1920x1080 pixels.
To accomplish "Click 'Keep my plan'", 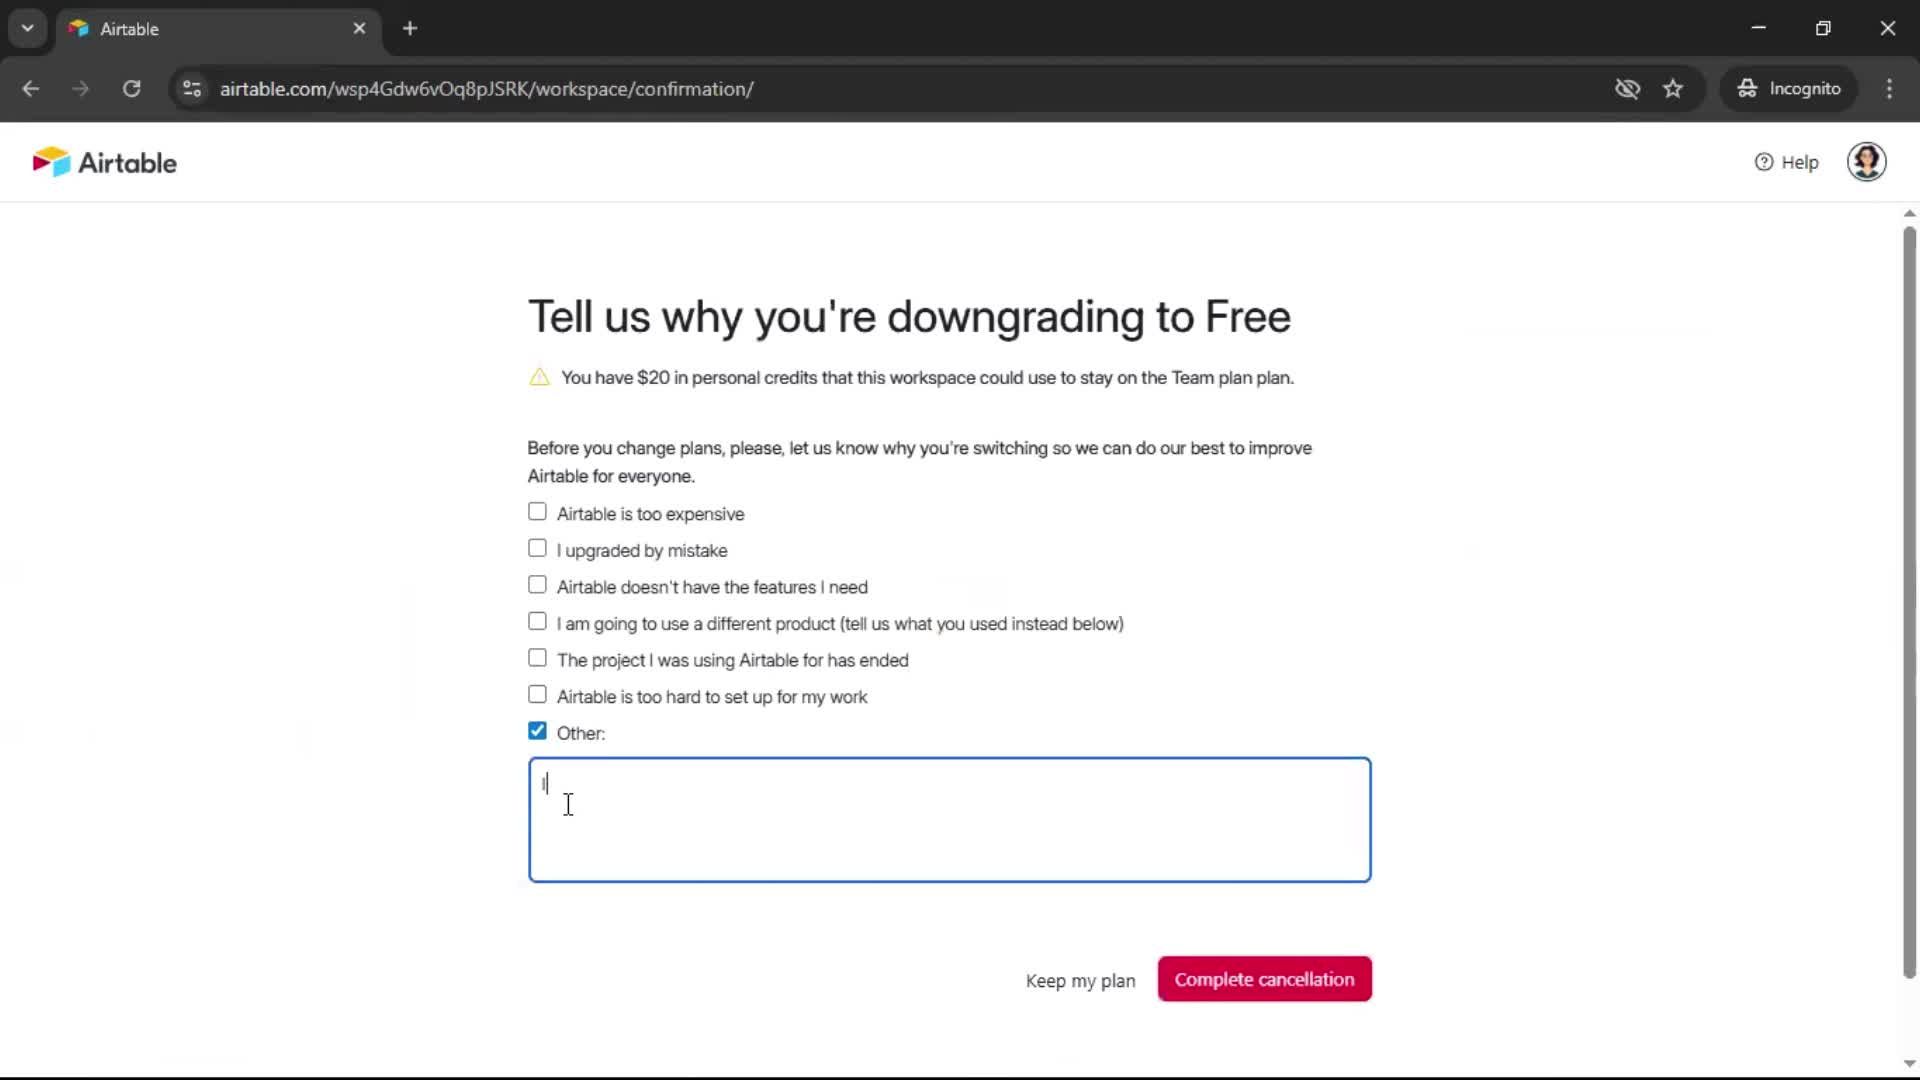I will 1080,981.
